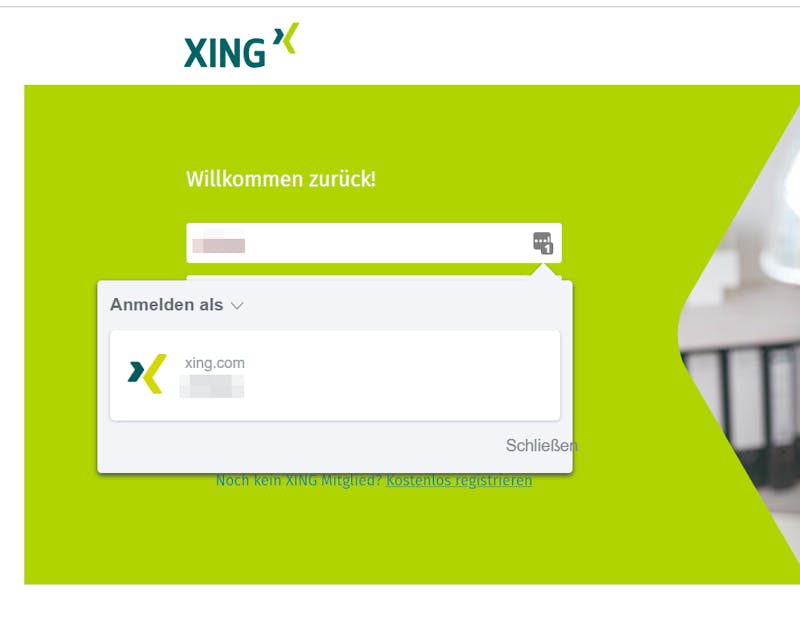Open the Kostenlos registrieren link

[x=459, y=480]
